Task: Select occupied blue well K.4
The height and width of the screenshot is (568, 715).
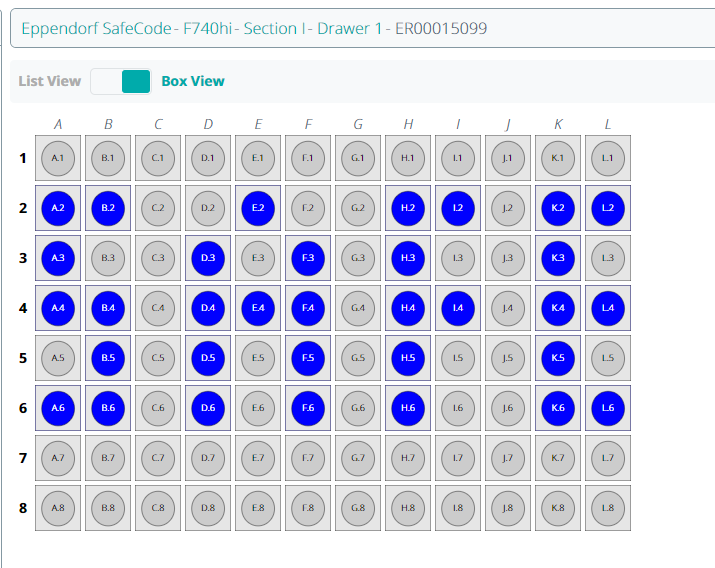Action: [558, 308]
